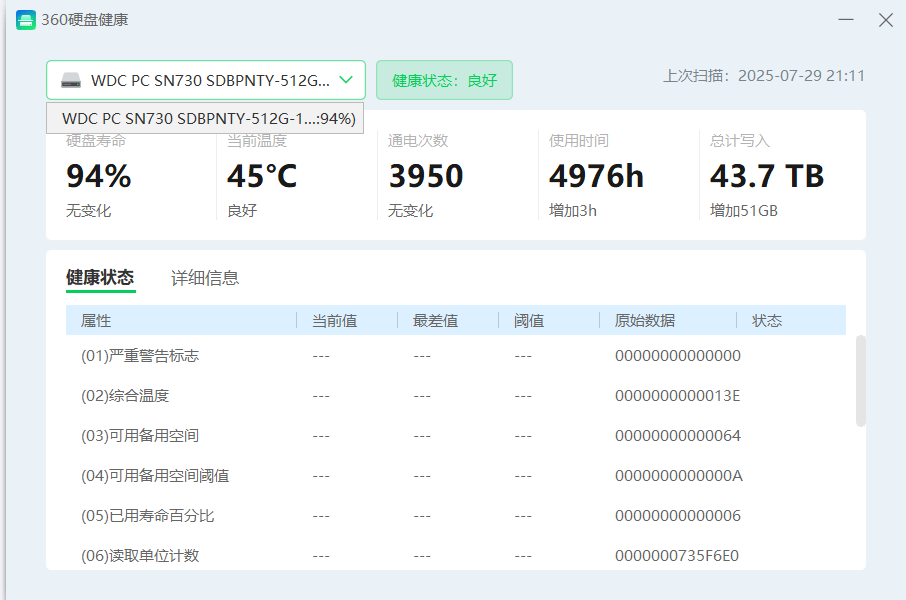906x600 pixels.
Task: Click the 属性 column header
Action: coord(96,321)
